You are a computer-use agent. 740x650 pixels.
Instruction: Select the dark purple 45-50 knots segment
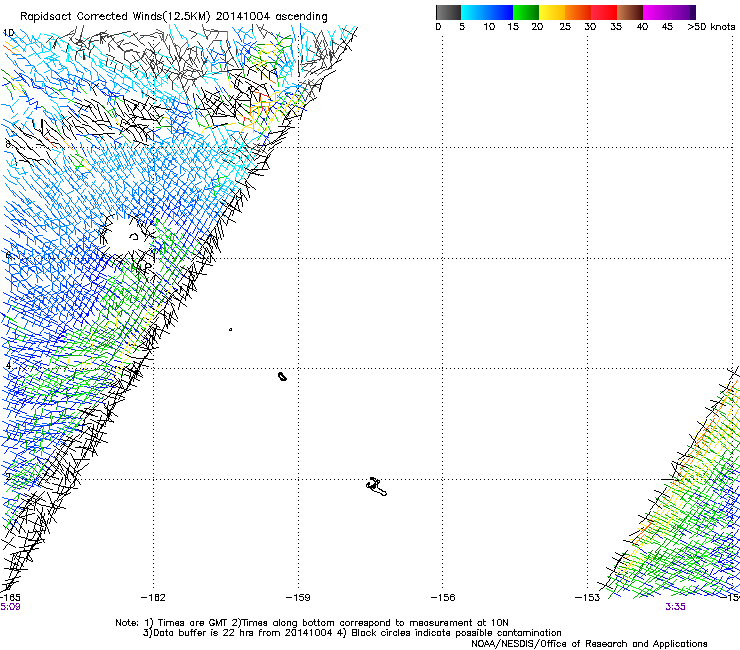pos(682,12)
